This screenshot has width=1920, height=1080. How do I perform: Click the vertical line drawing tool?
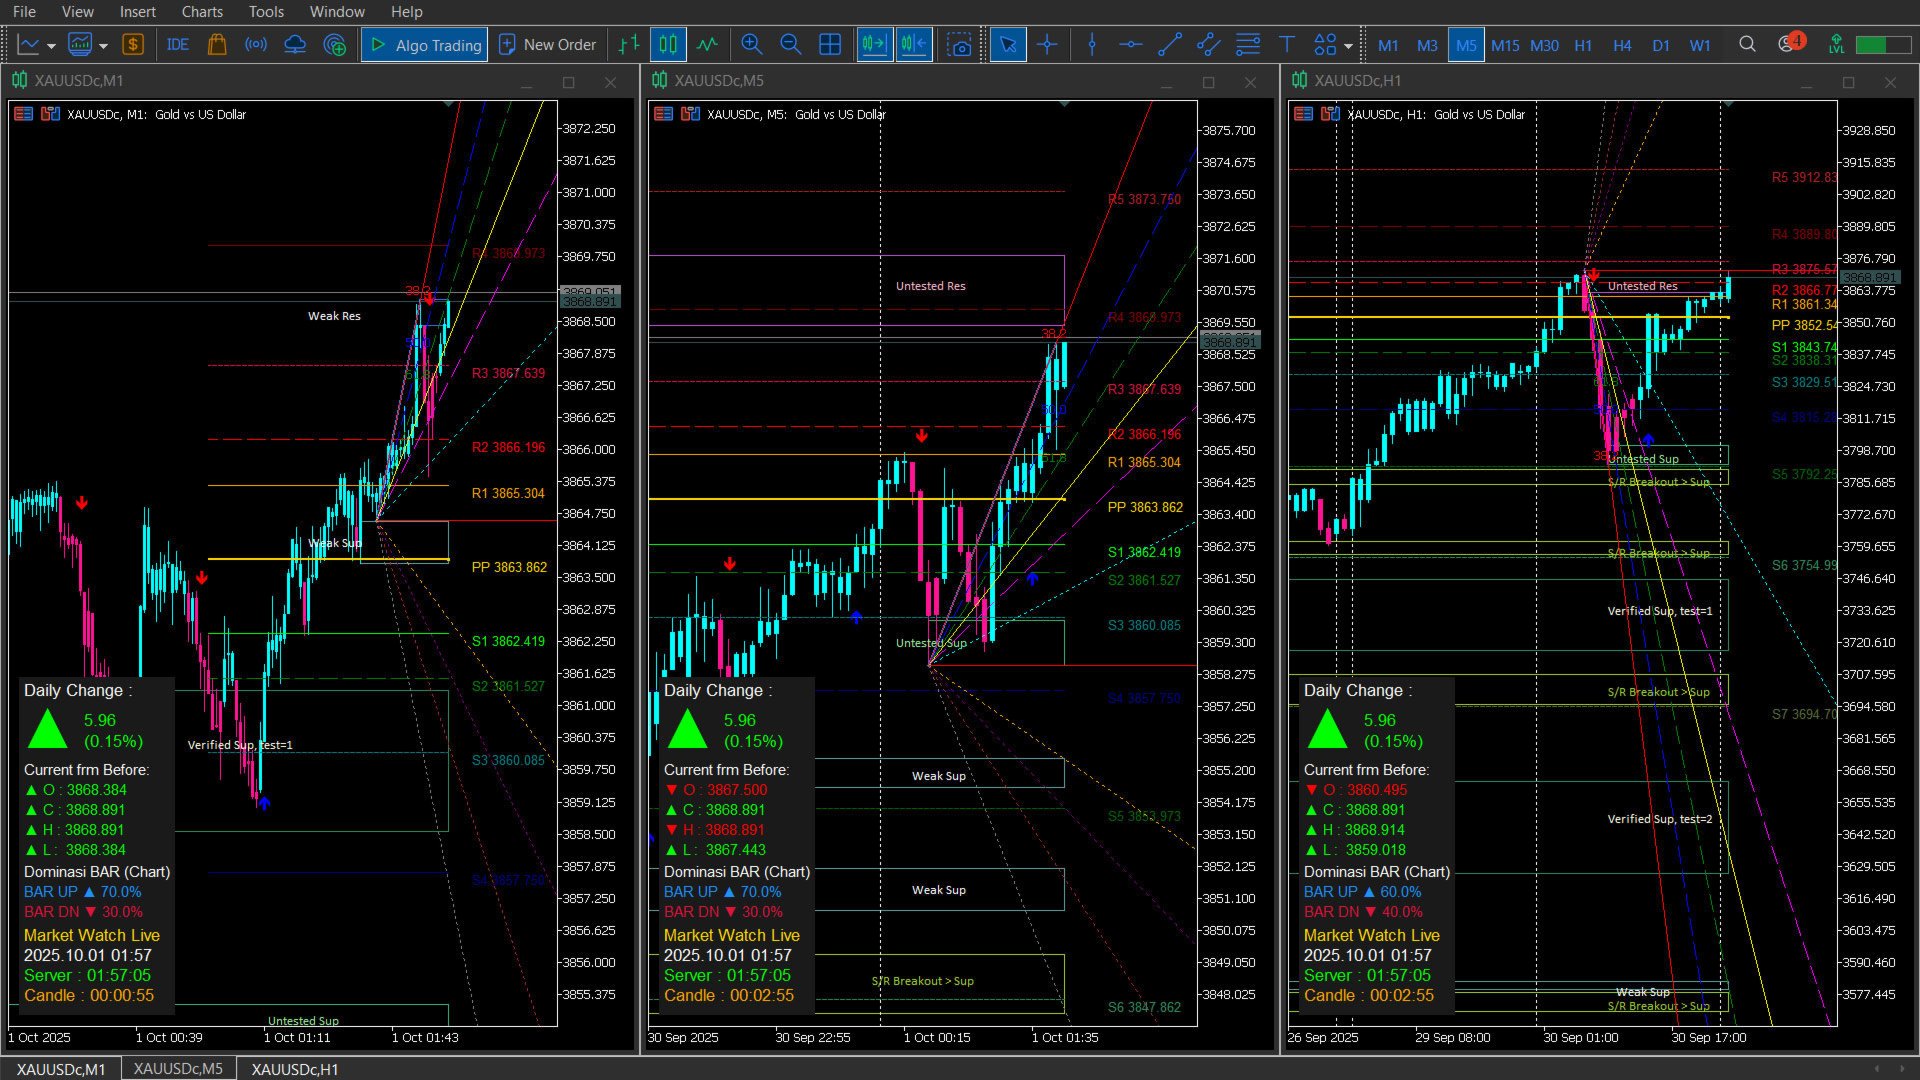(x=1092, y=45)
